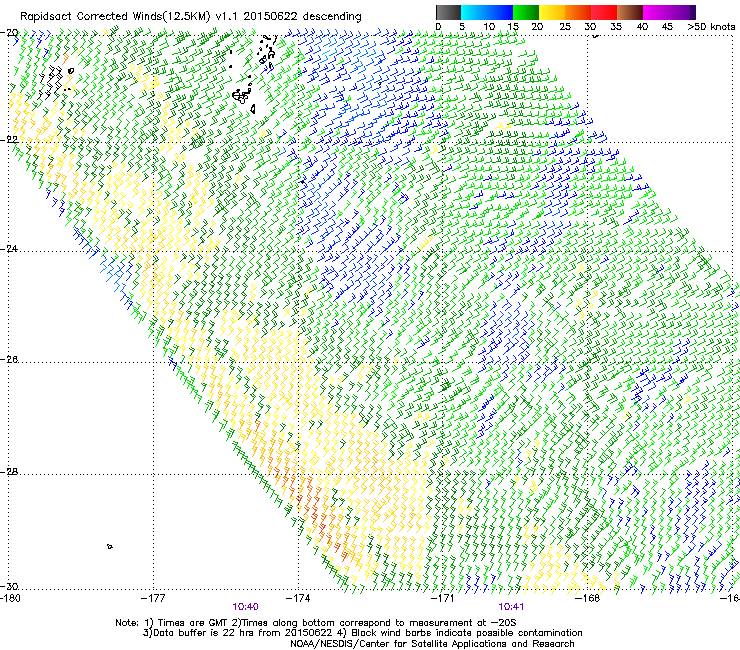Click the '-26' latitude axis label
740x650 pixels.
coord(9,360)
